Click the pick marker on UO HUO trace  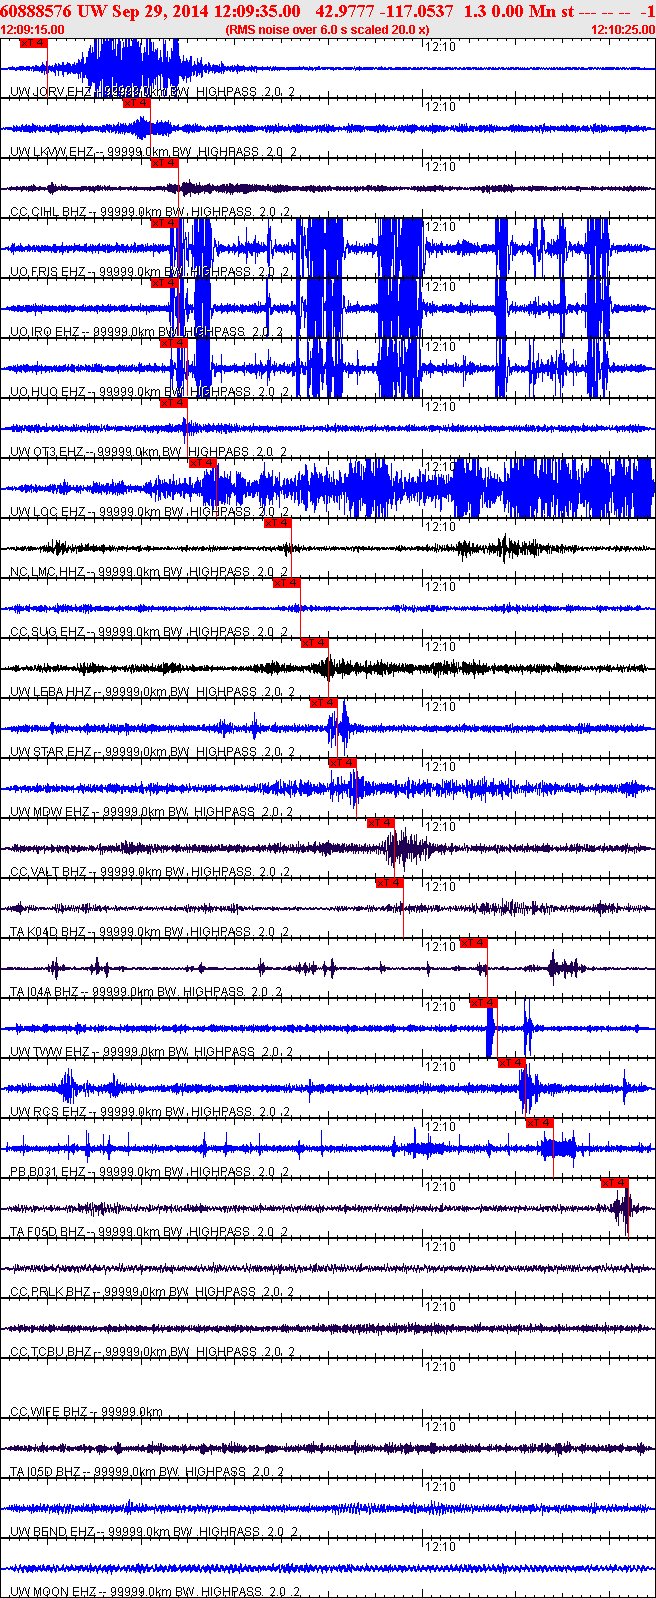coord(173,343)
